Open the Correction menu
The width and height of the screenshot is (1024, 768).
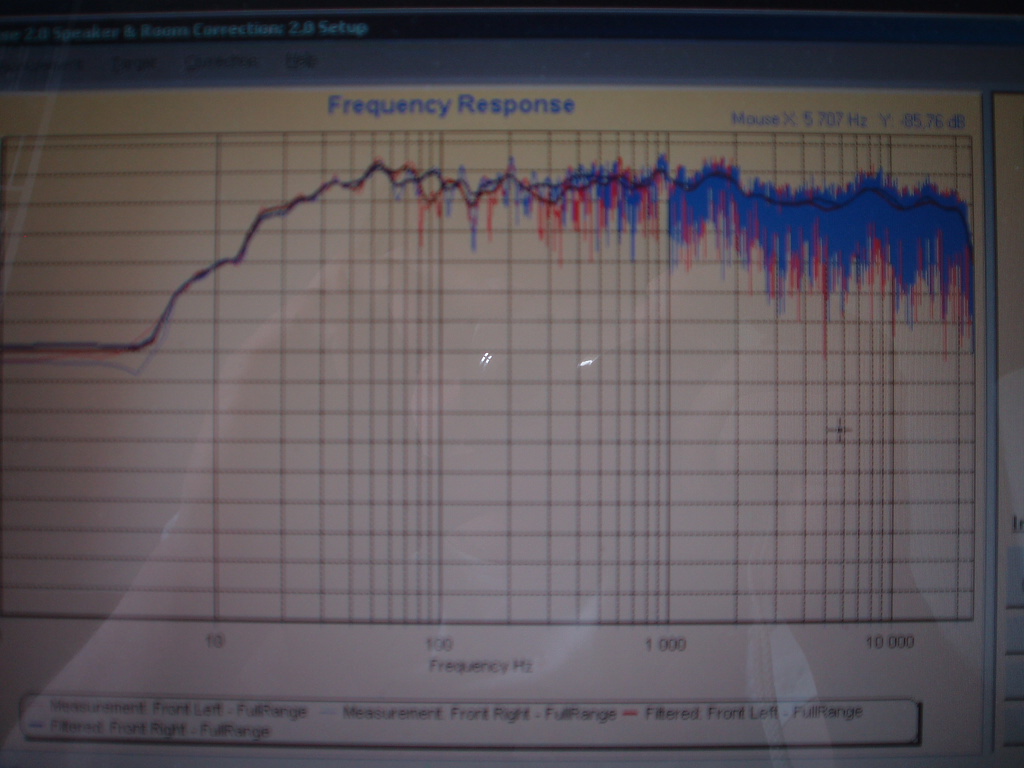221,63
